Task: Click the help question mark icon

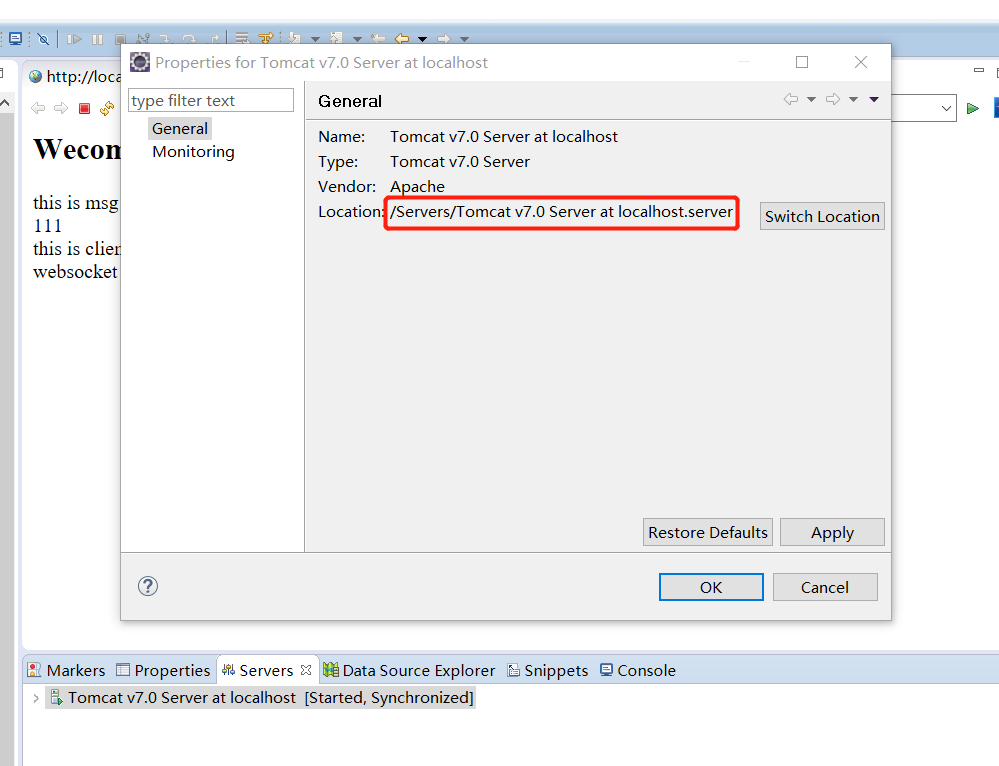Action: click(x=148, y=586)
